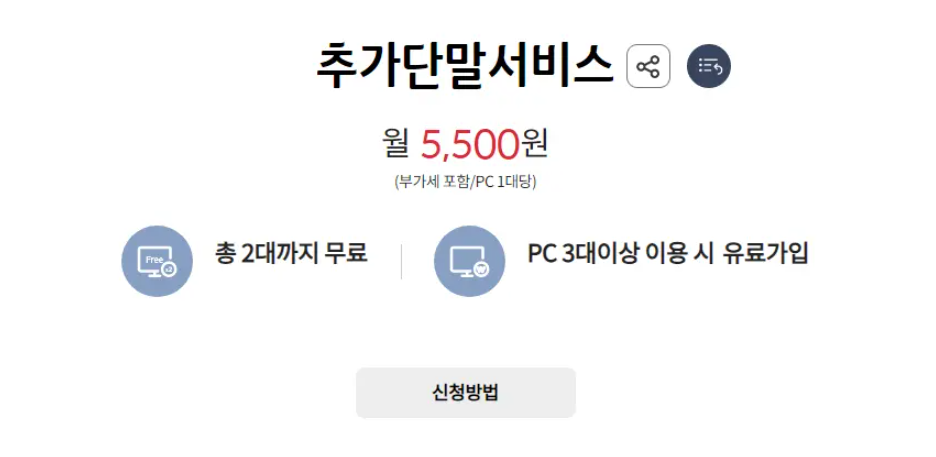Open the 신청방법 button
The image size is (936, 457).
[x=466, y=393]
